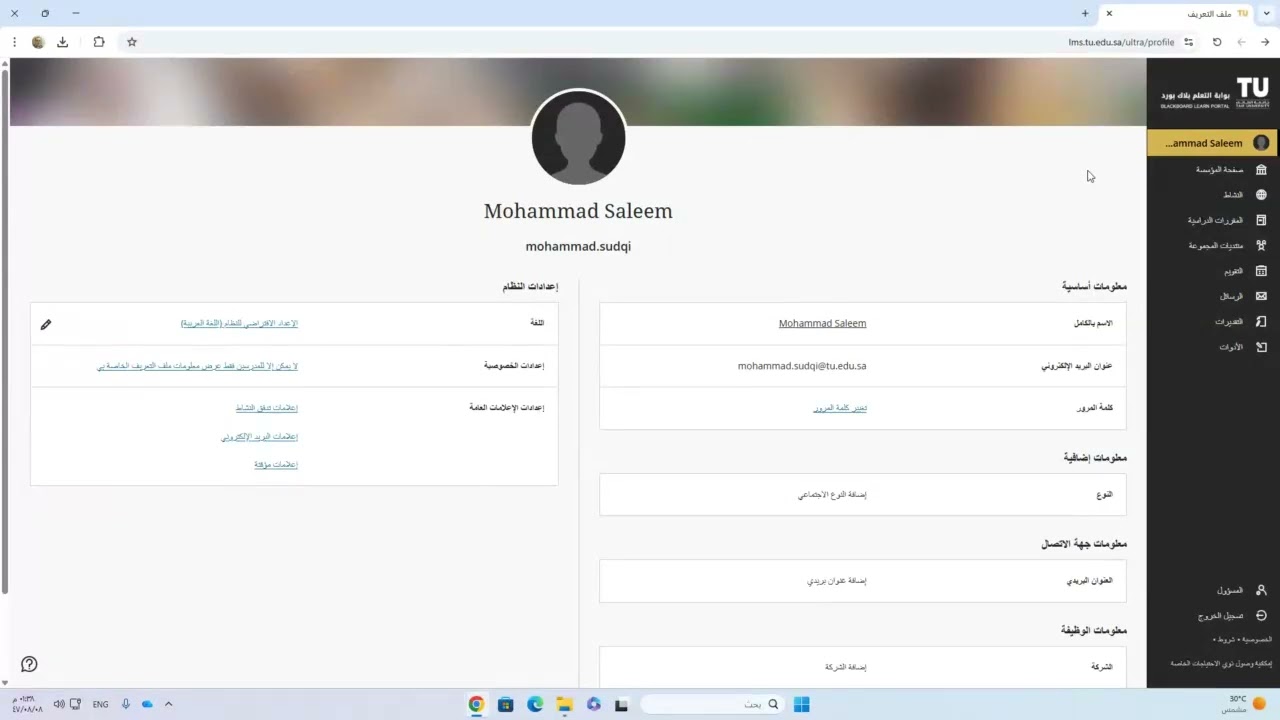Click the taskbar microphone icon
1280x720 pixels.
point(126,704)
